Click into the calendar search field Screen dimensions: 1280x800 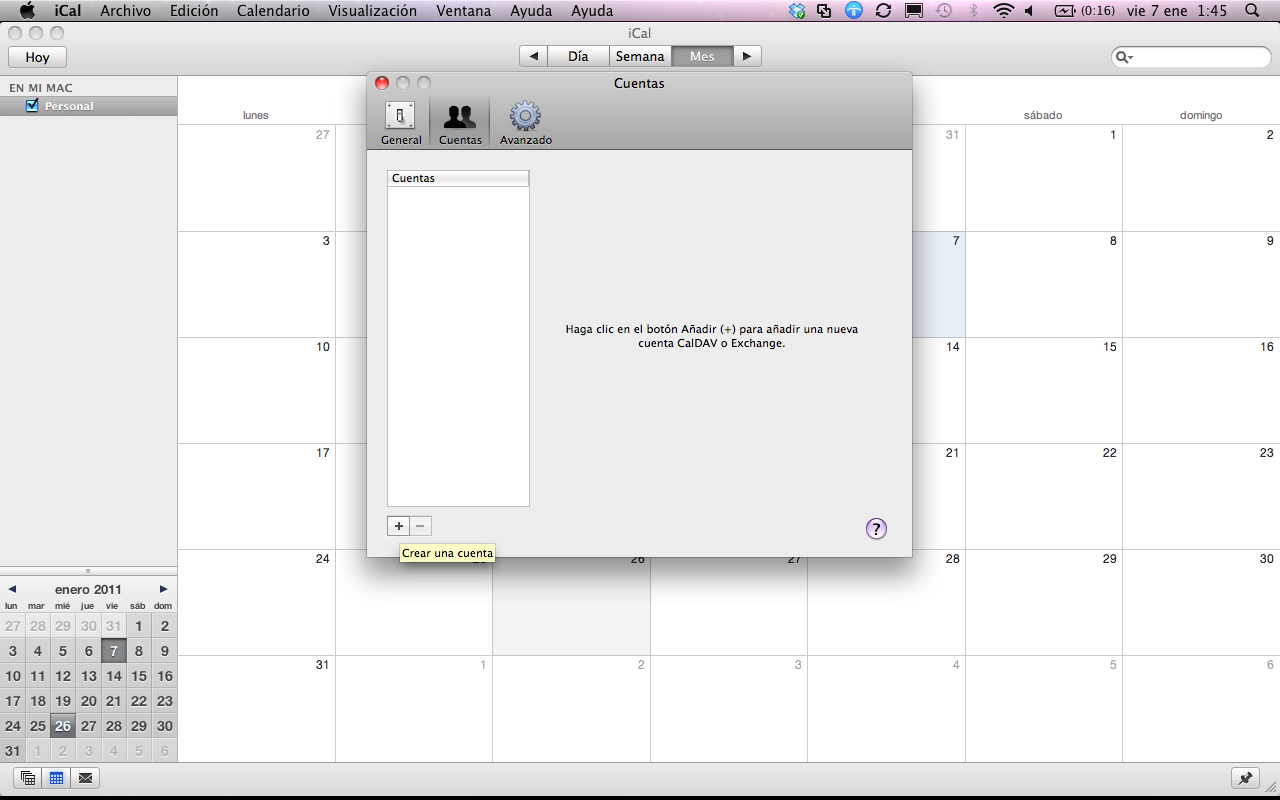[x=1191, y=57]
